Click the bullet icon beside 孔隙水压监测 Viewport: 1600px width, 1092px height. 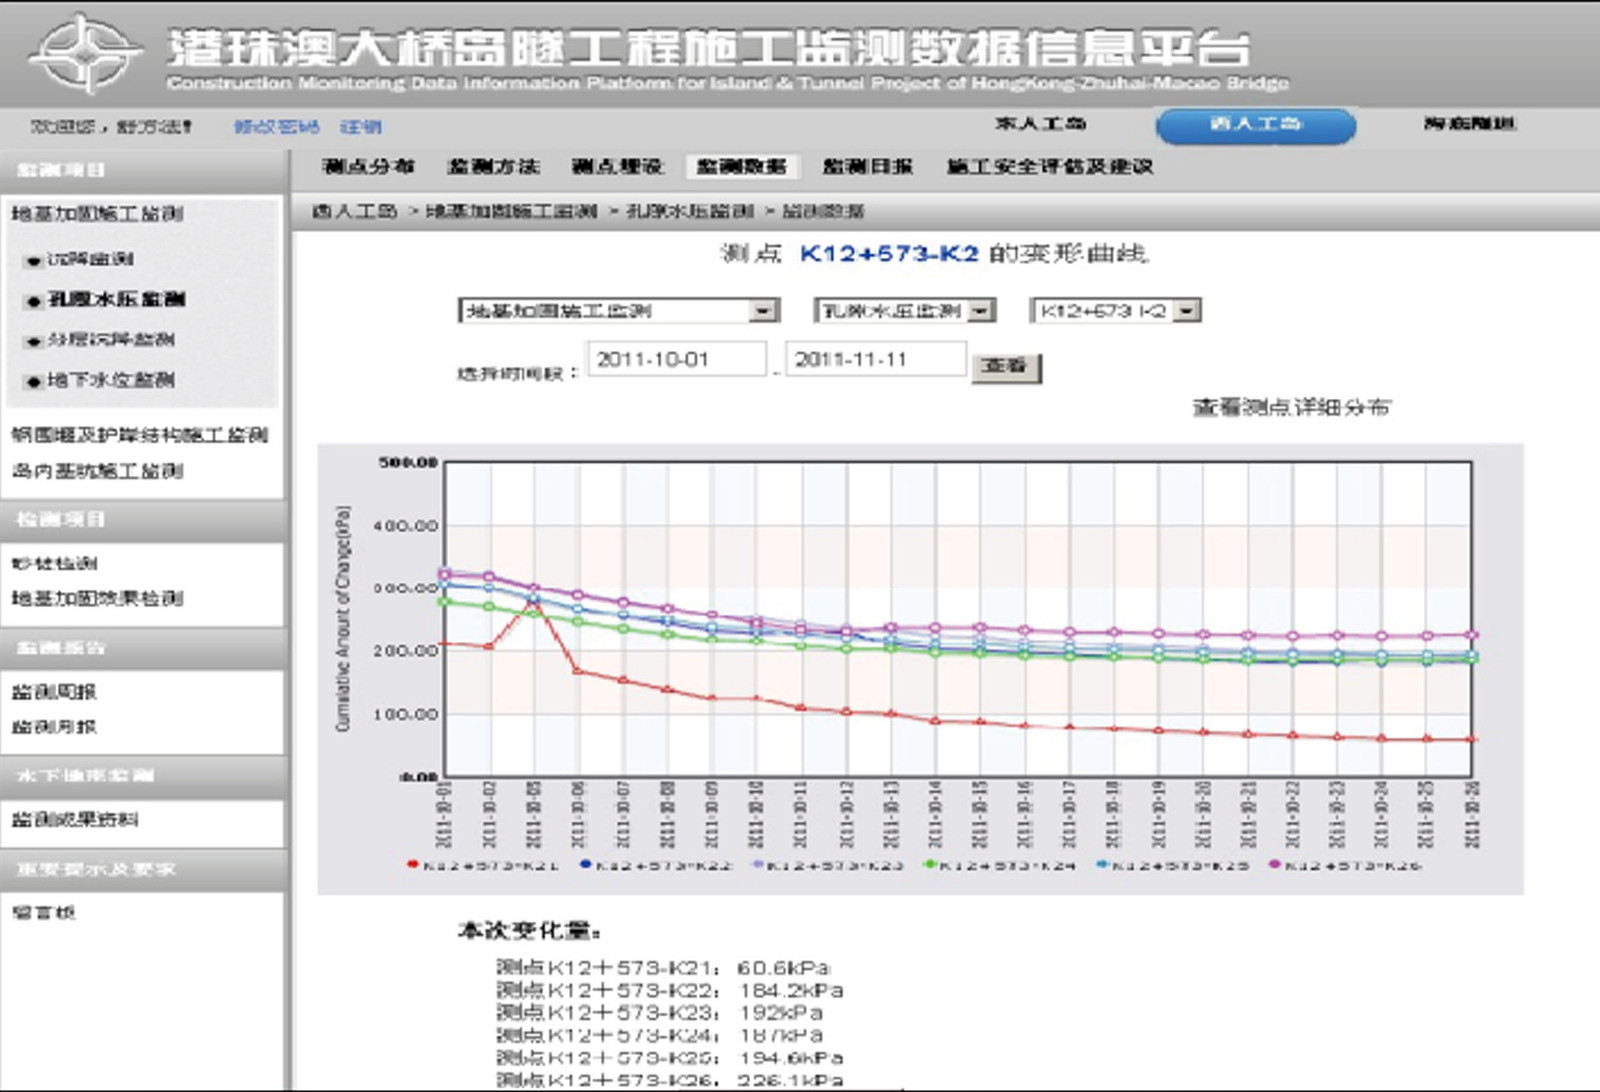tap(35, 300)
